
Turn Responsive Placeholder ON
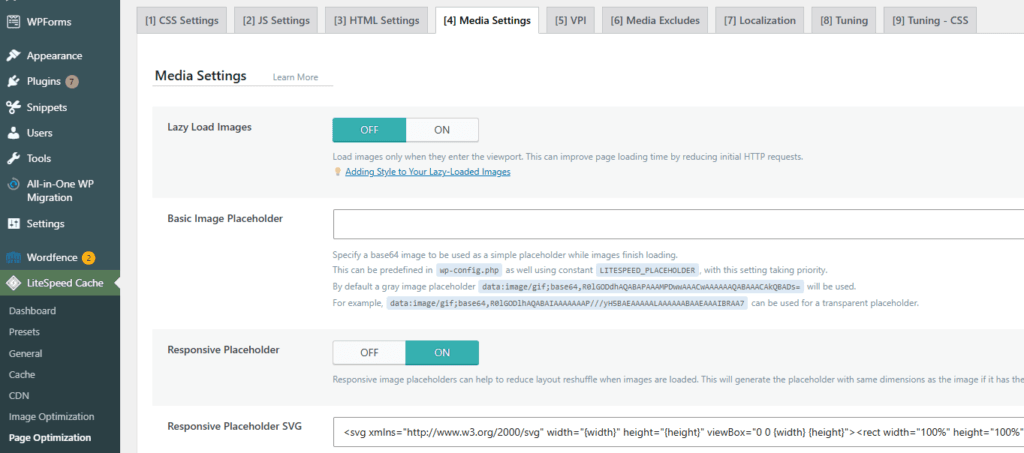(x=442, y=352)
